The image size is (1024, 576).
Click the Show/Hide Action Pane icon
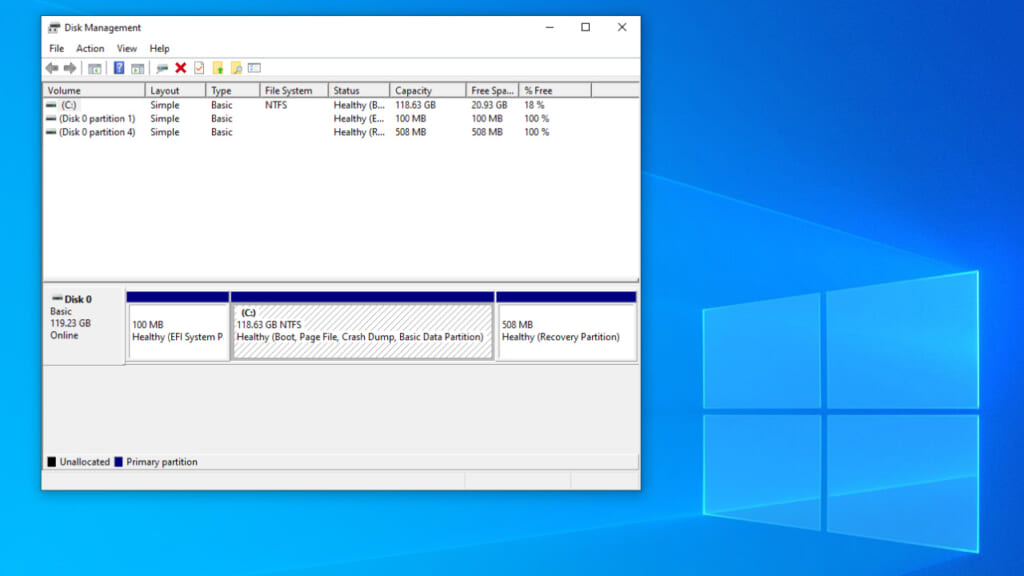click(137, 68)
